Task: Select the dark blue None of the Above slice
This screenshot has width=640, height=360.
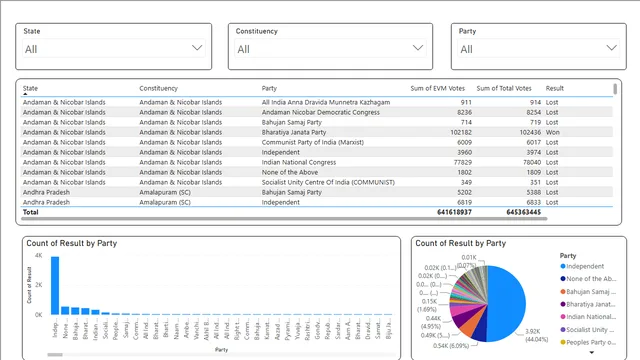Action: click(481, 331)
